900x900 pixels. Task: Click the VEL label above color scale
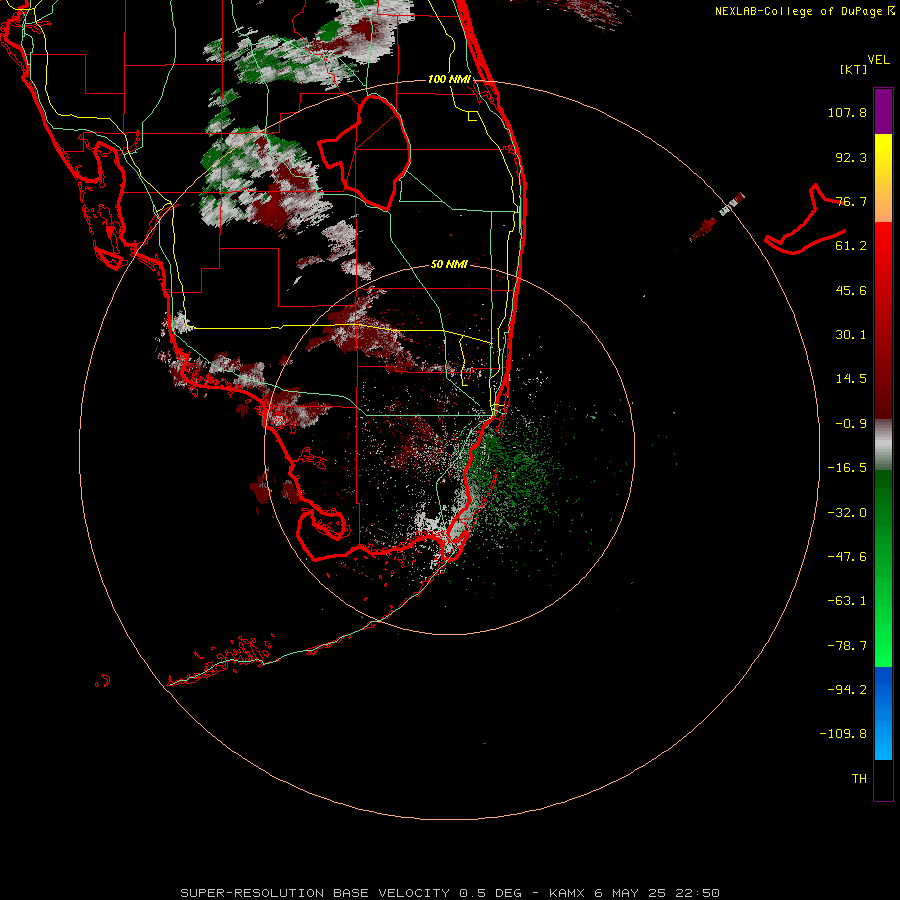click(878, 60)
